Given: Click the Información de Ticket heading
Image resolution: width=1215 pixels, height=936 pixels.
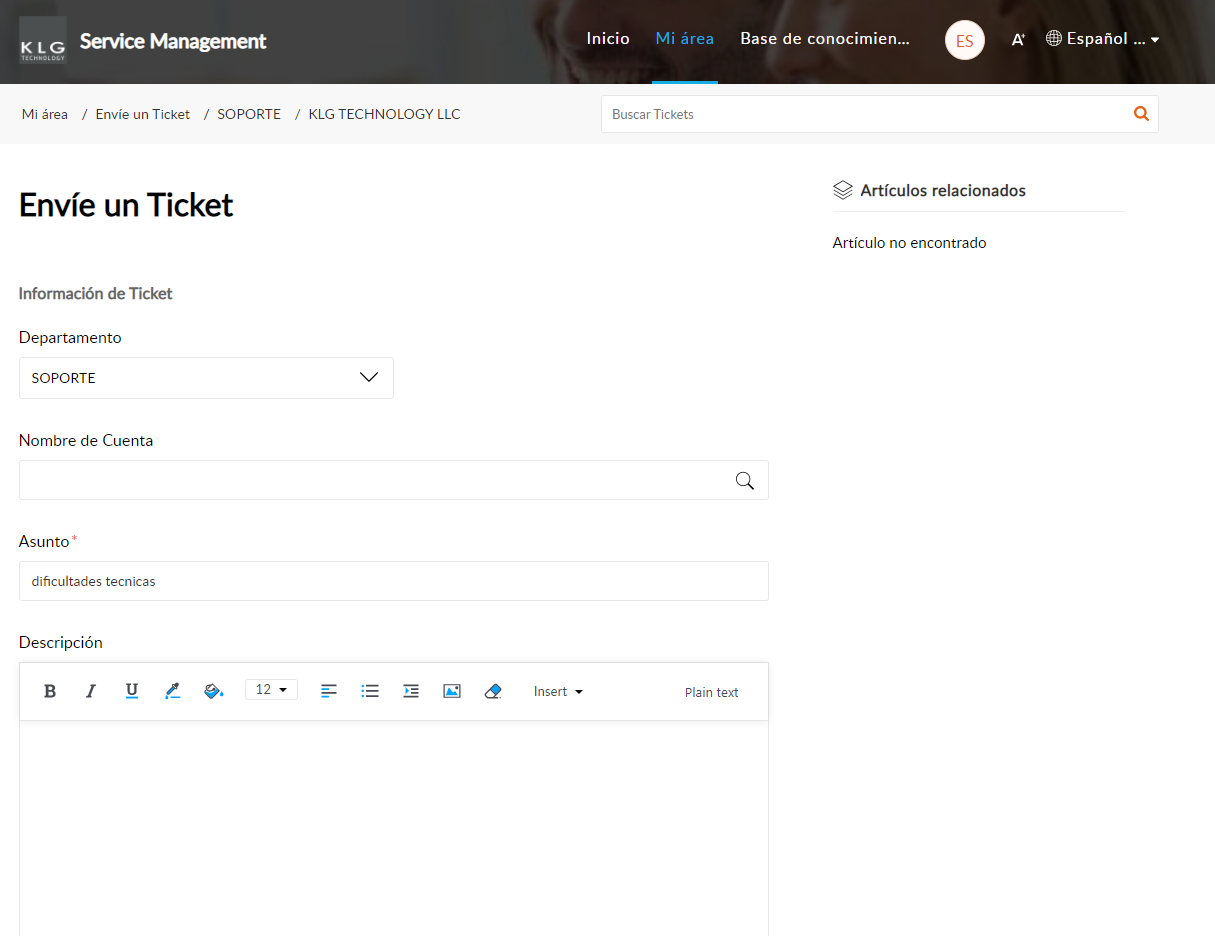Looking at the screenshot, I should tap(96, 294).
